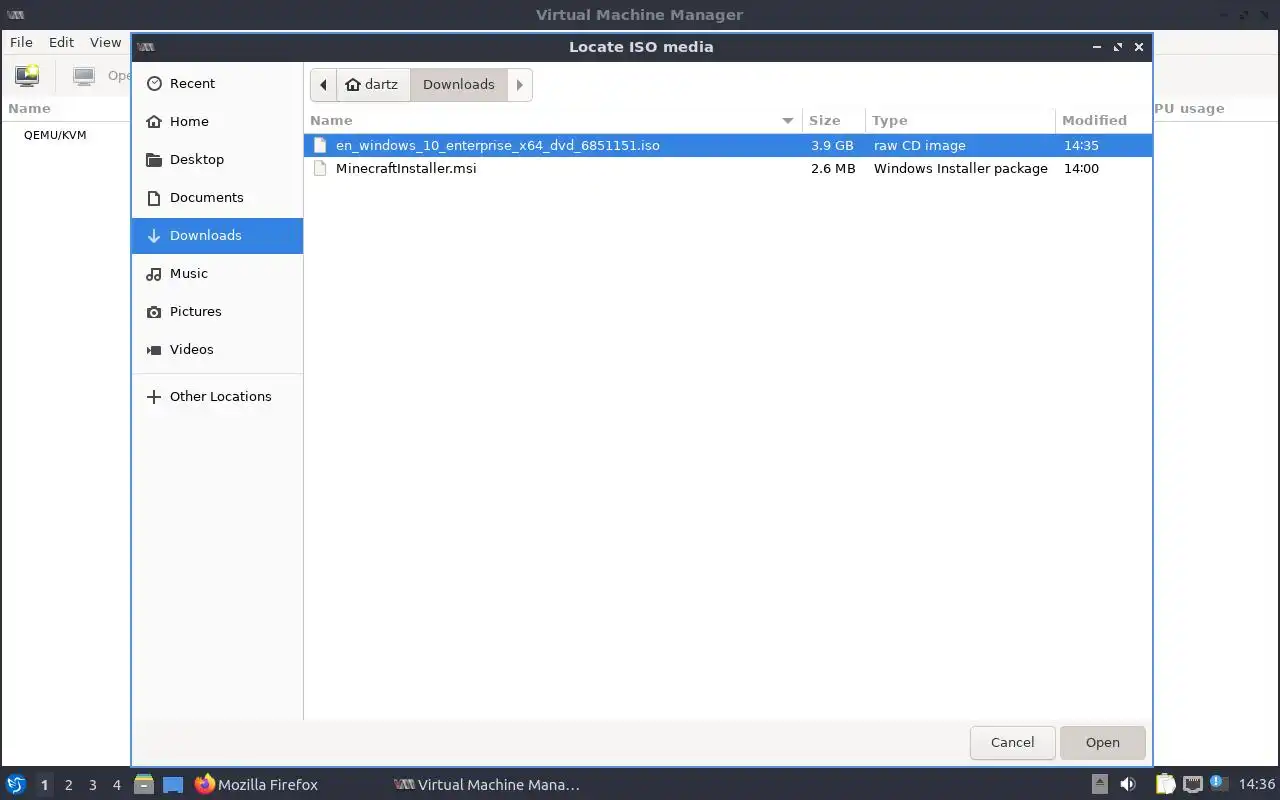Viewport: 1280px width, 800px height.
Task: Select Downloads in the places sidebar
Action: [217, 235]
